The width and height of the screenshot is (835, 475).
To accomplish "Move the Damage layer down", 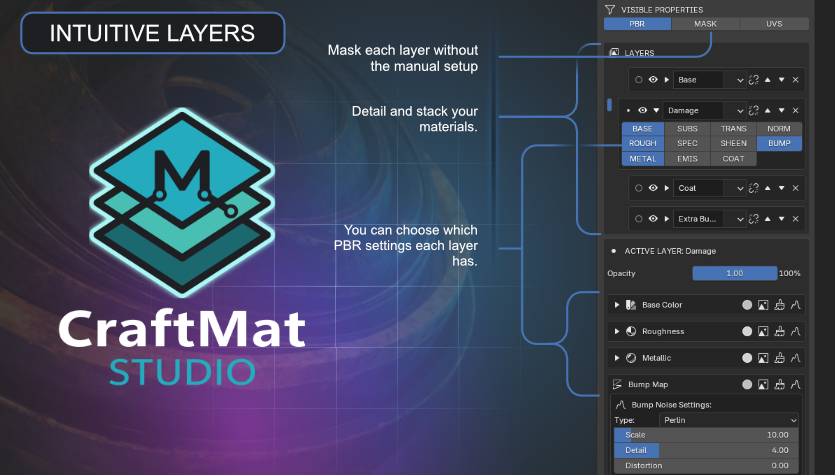I will 781,110.
